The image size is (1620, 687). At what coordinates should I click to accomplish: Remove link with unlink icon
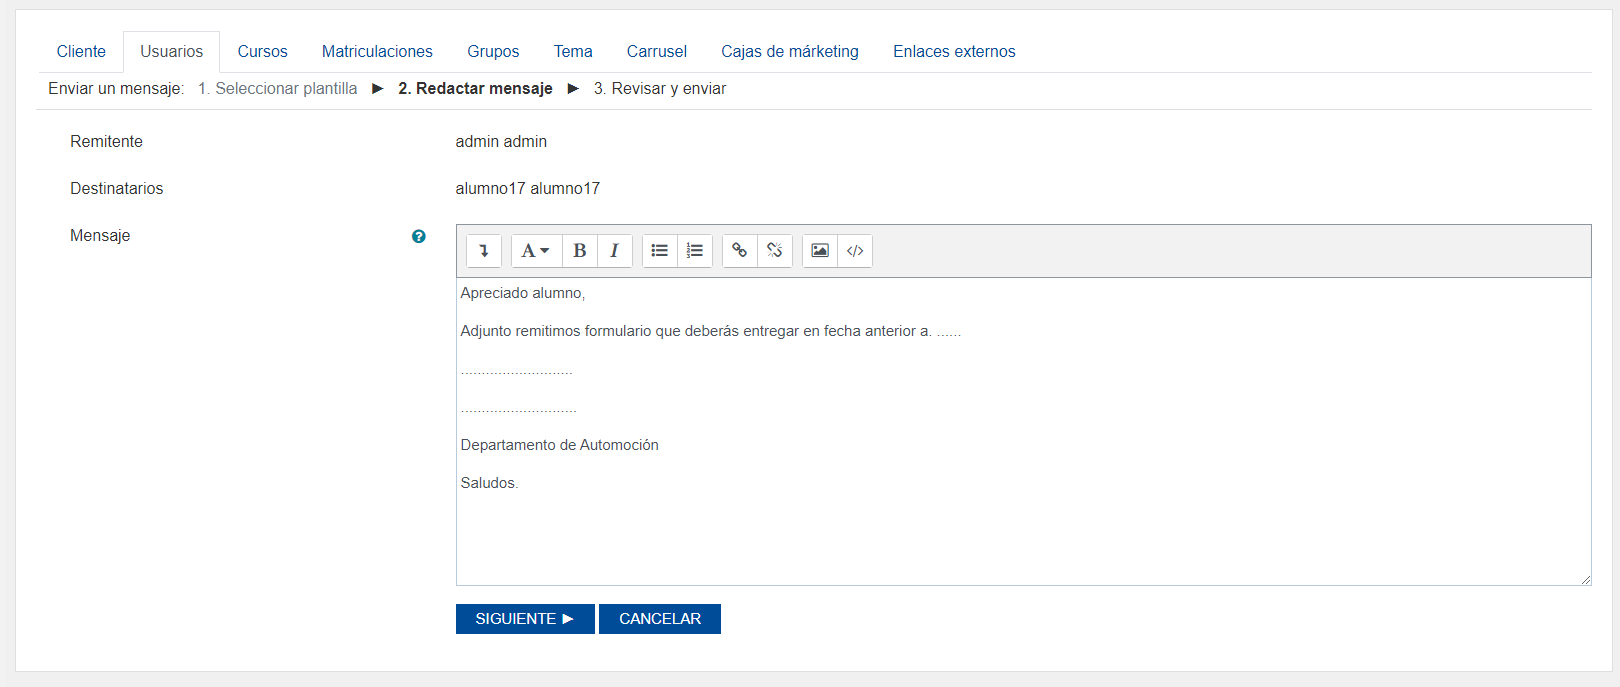pyautogui.click(x=775, y=251)
